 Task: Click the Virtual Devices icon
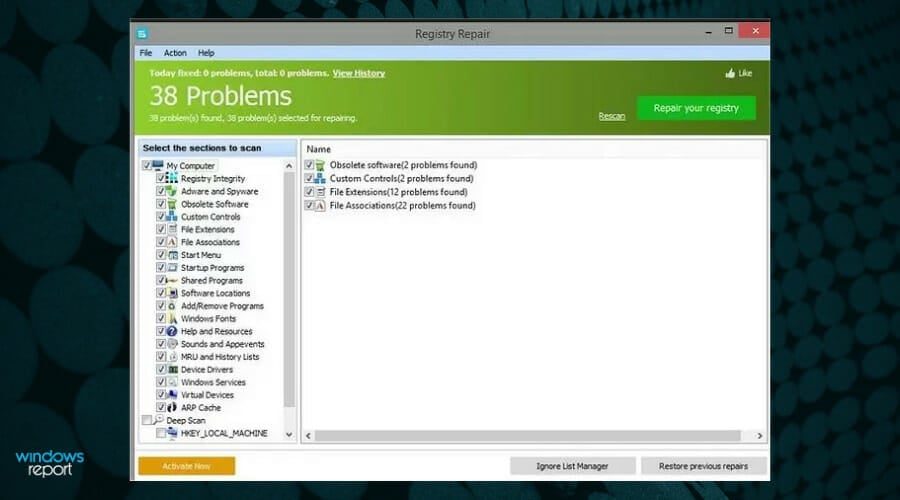point(172,395)
